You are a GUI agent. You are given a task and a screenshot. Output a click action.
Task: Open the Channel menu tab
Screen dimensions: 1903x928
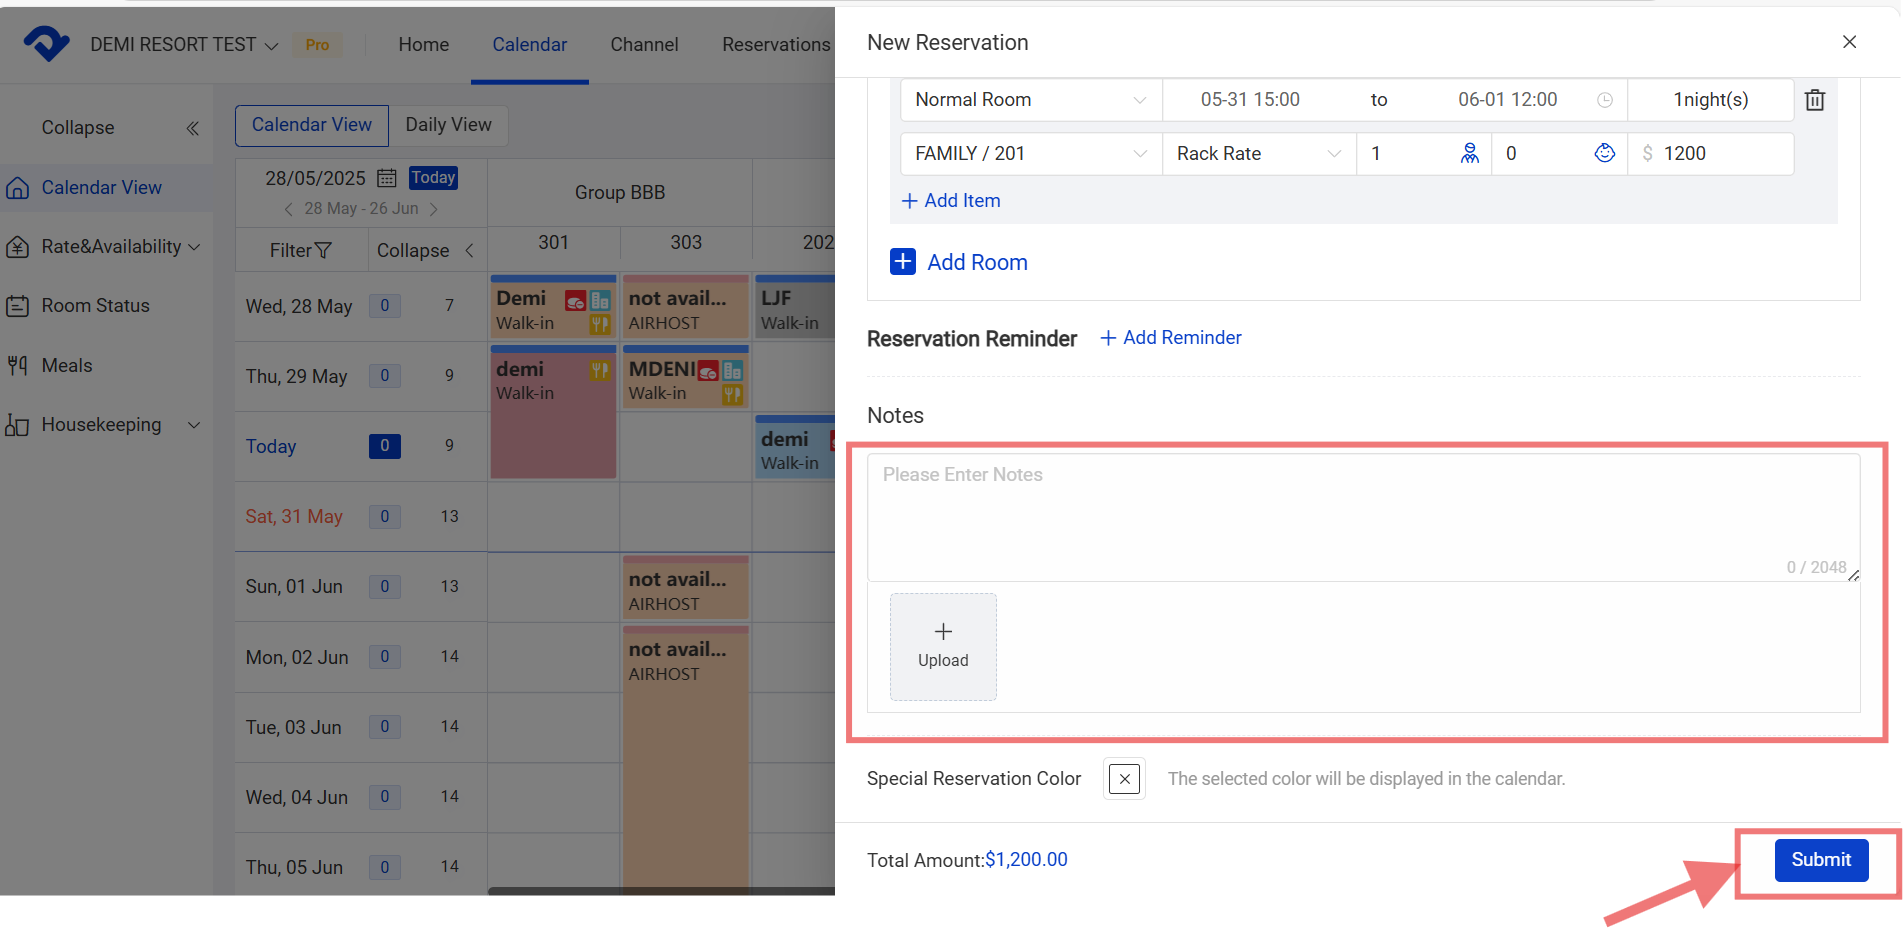coord(644,45)
